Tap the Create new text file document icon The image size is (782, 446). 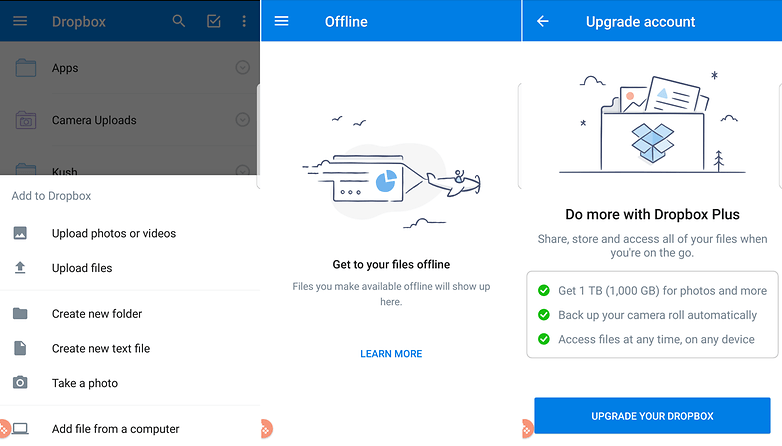(20, 348)
